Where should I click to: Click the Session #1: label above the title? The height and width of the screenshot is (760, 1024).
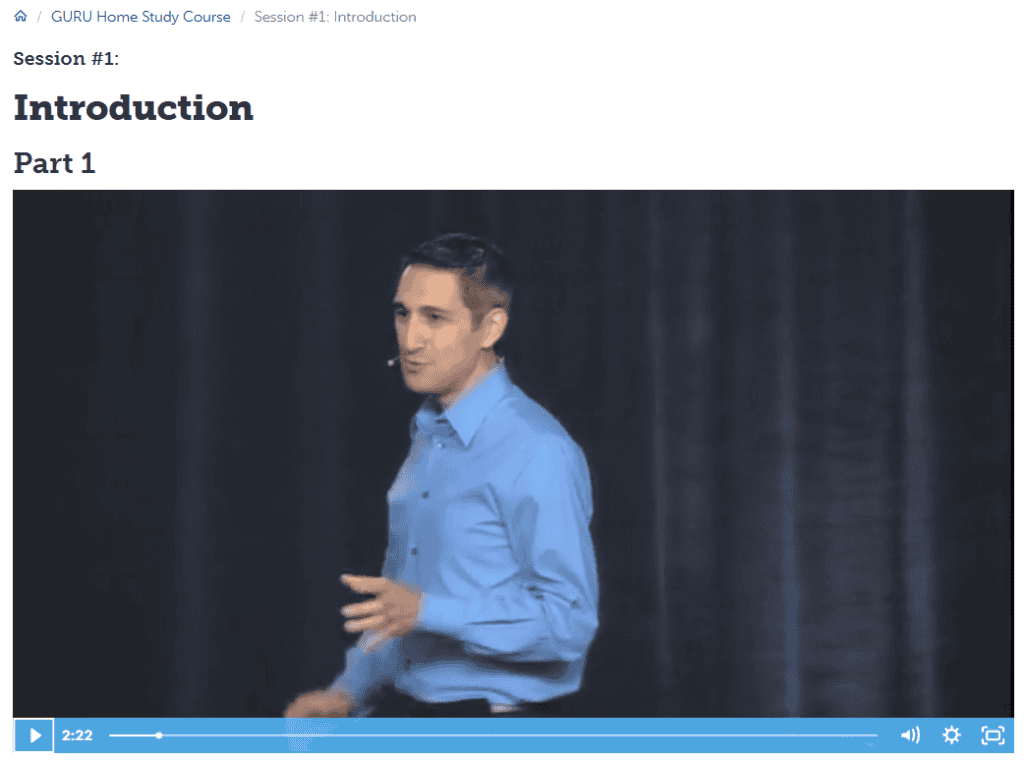[66, 59]
